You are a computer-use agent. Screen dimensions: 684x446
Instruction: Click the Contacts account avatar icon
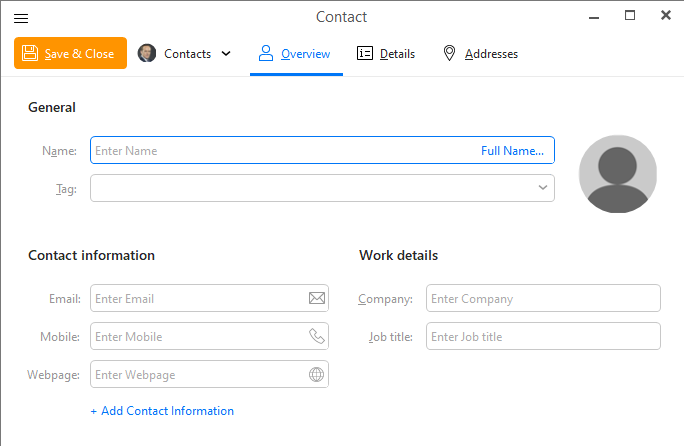click(x=147, y=53)
